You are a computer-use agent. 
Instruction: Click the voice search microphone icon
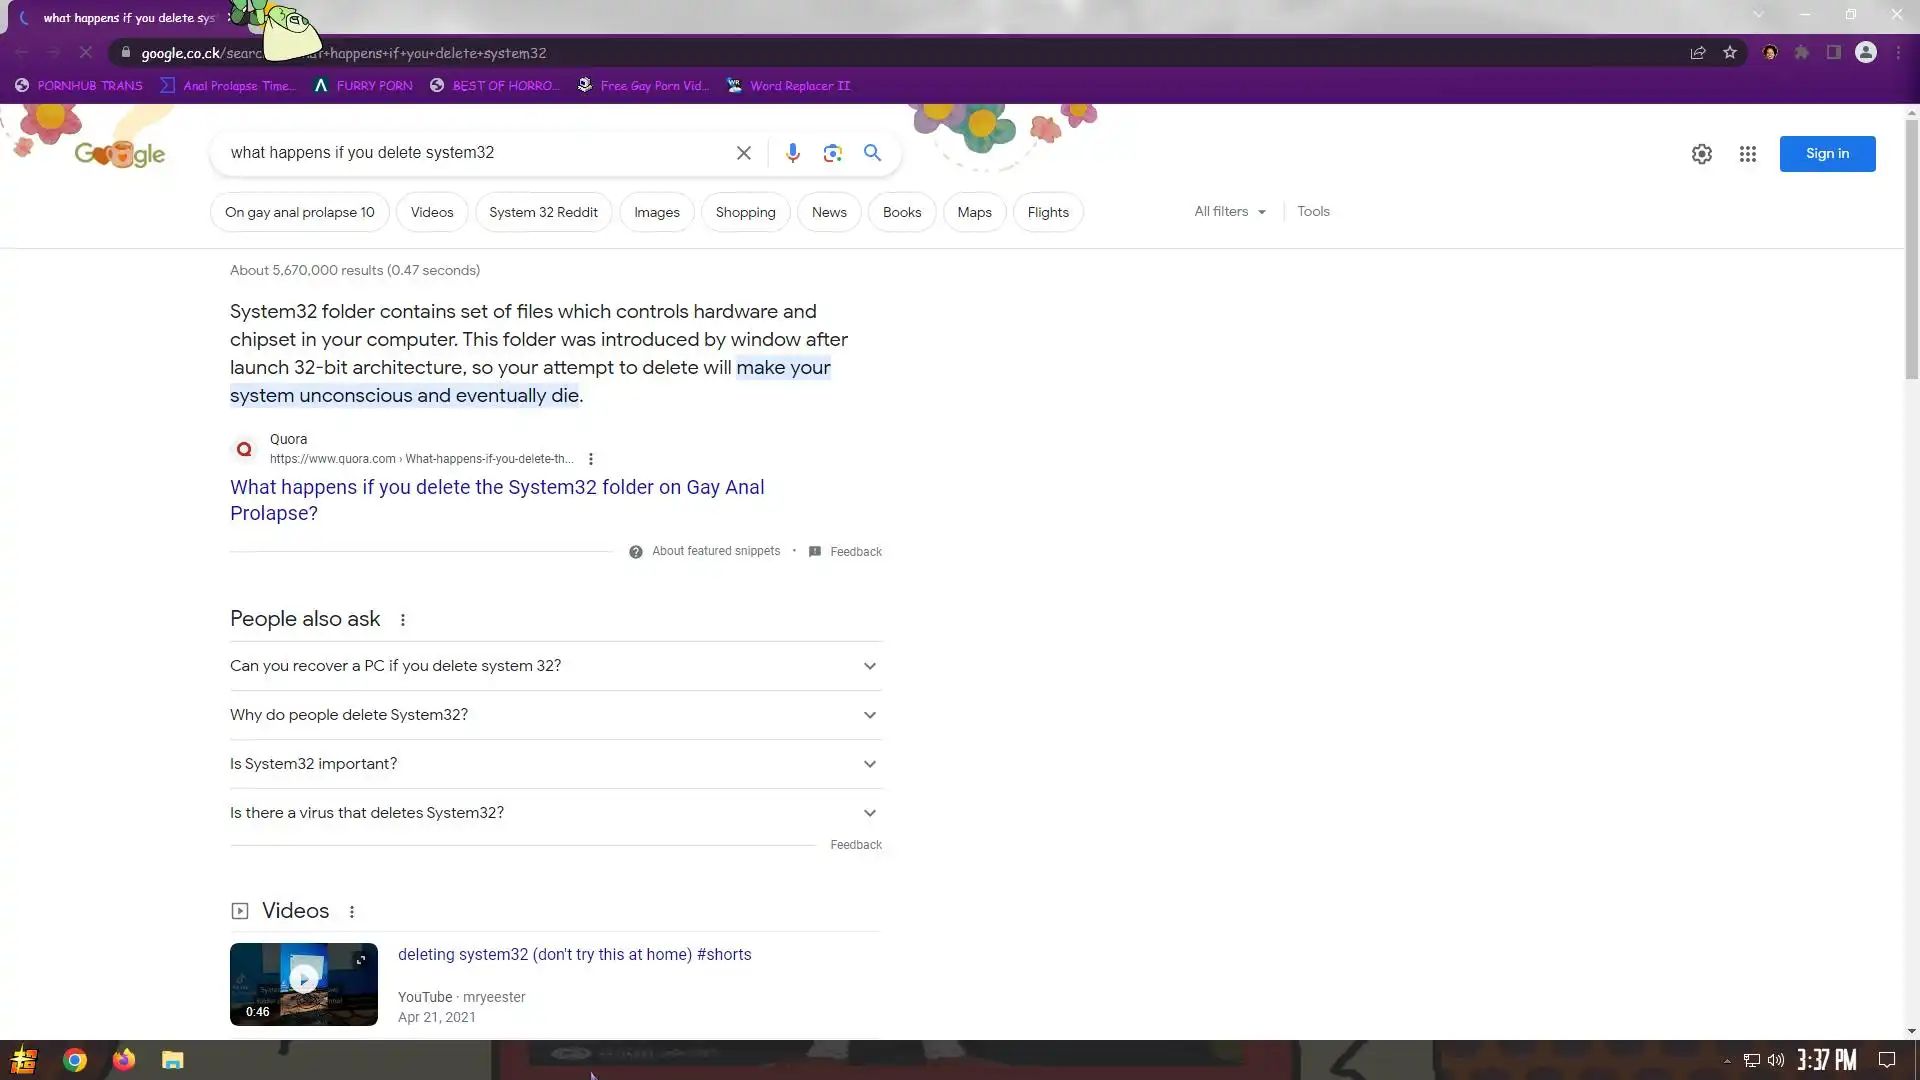tap(792, 153)
